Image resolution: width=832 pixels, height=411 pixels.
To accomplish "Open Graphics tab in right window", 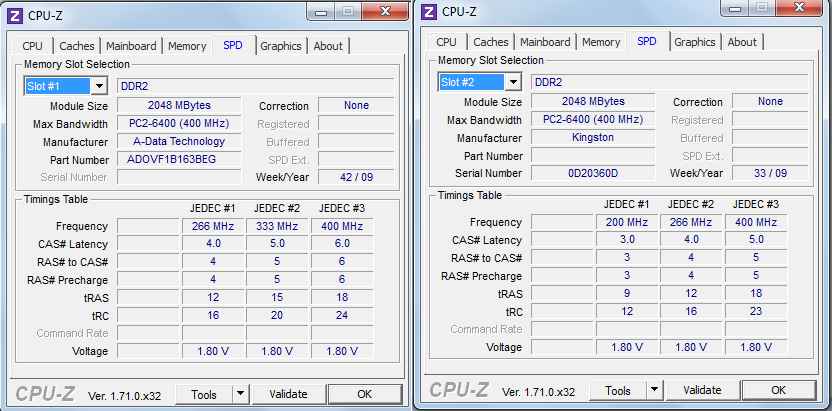I will pos(695,42).
